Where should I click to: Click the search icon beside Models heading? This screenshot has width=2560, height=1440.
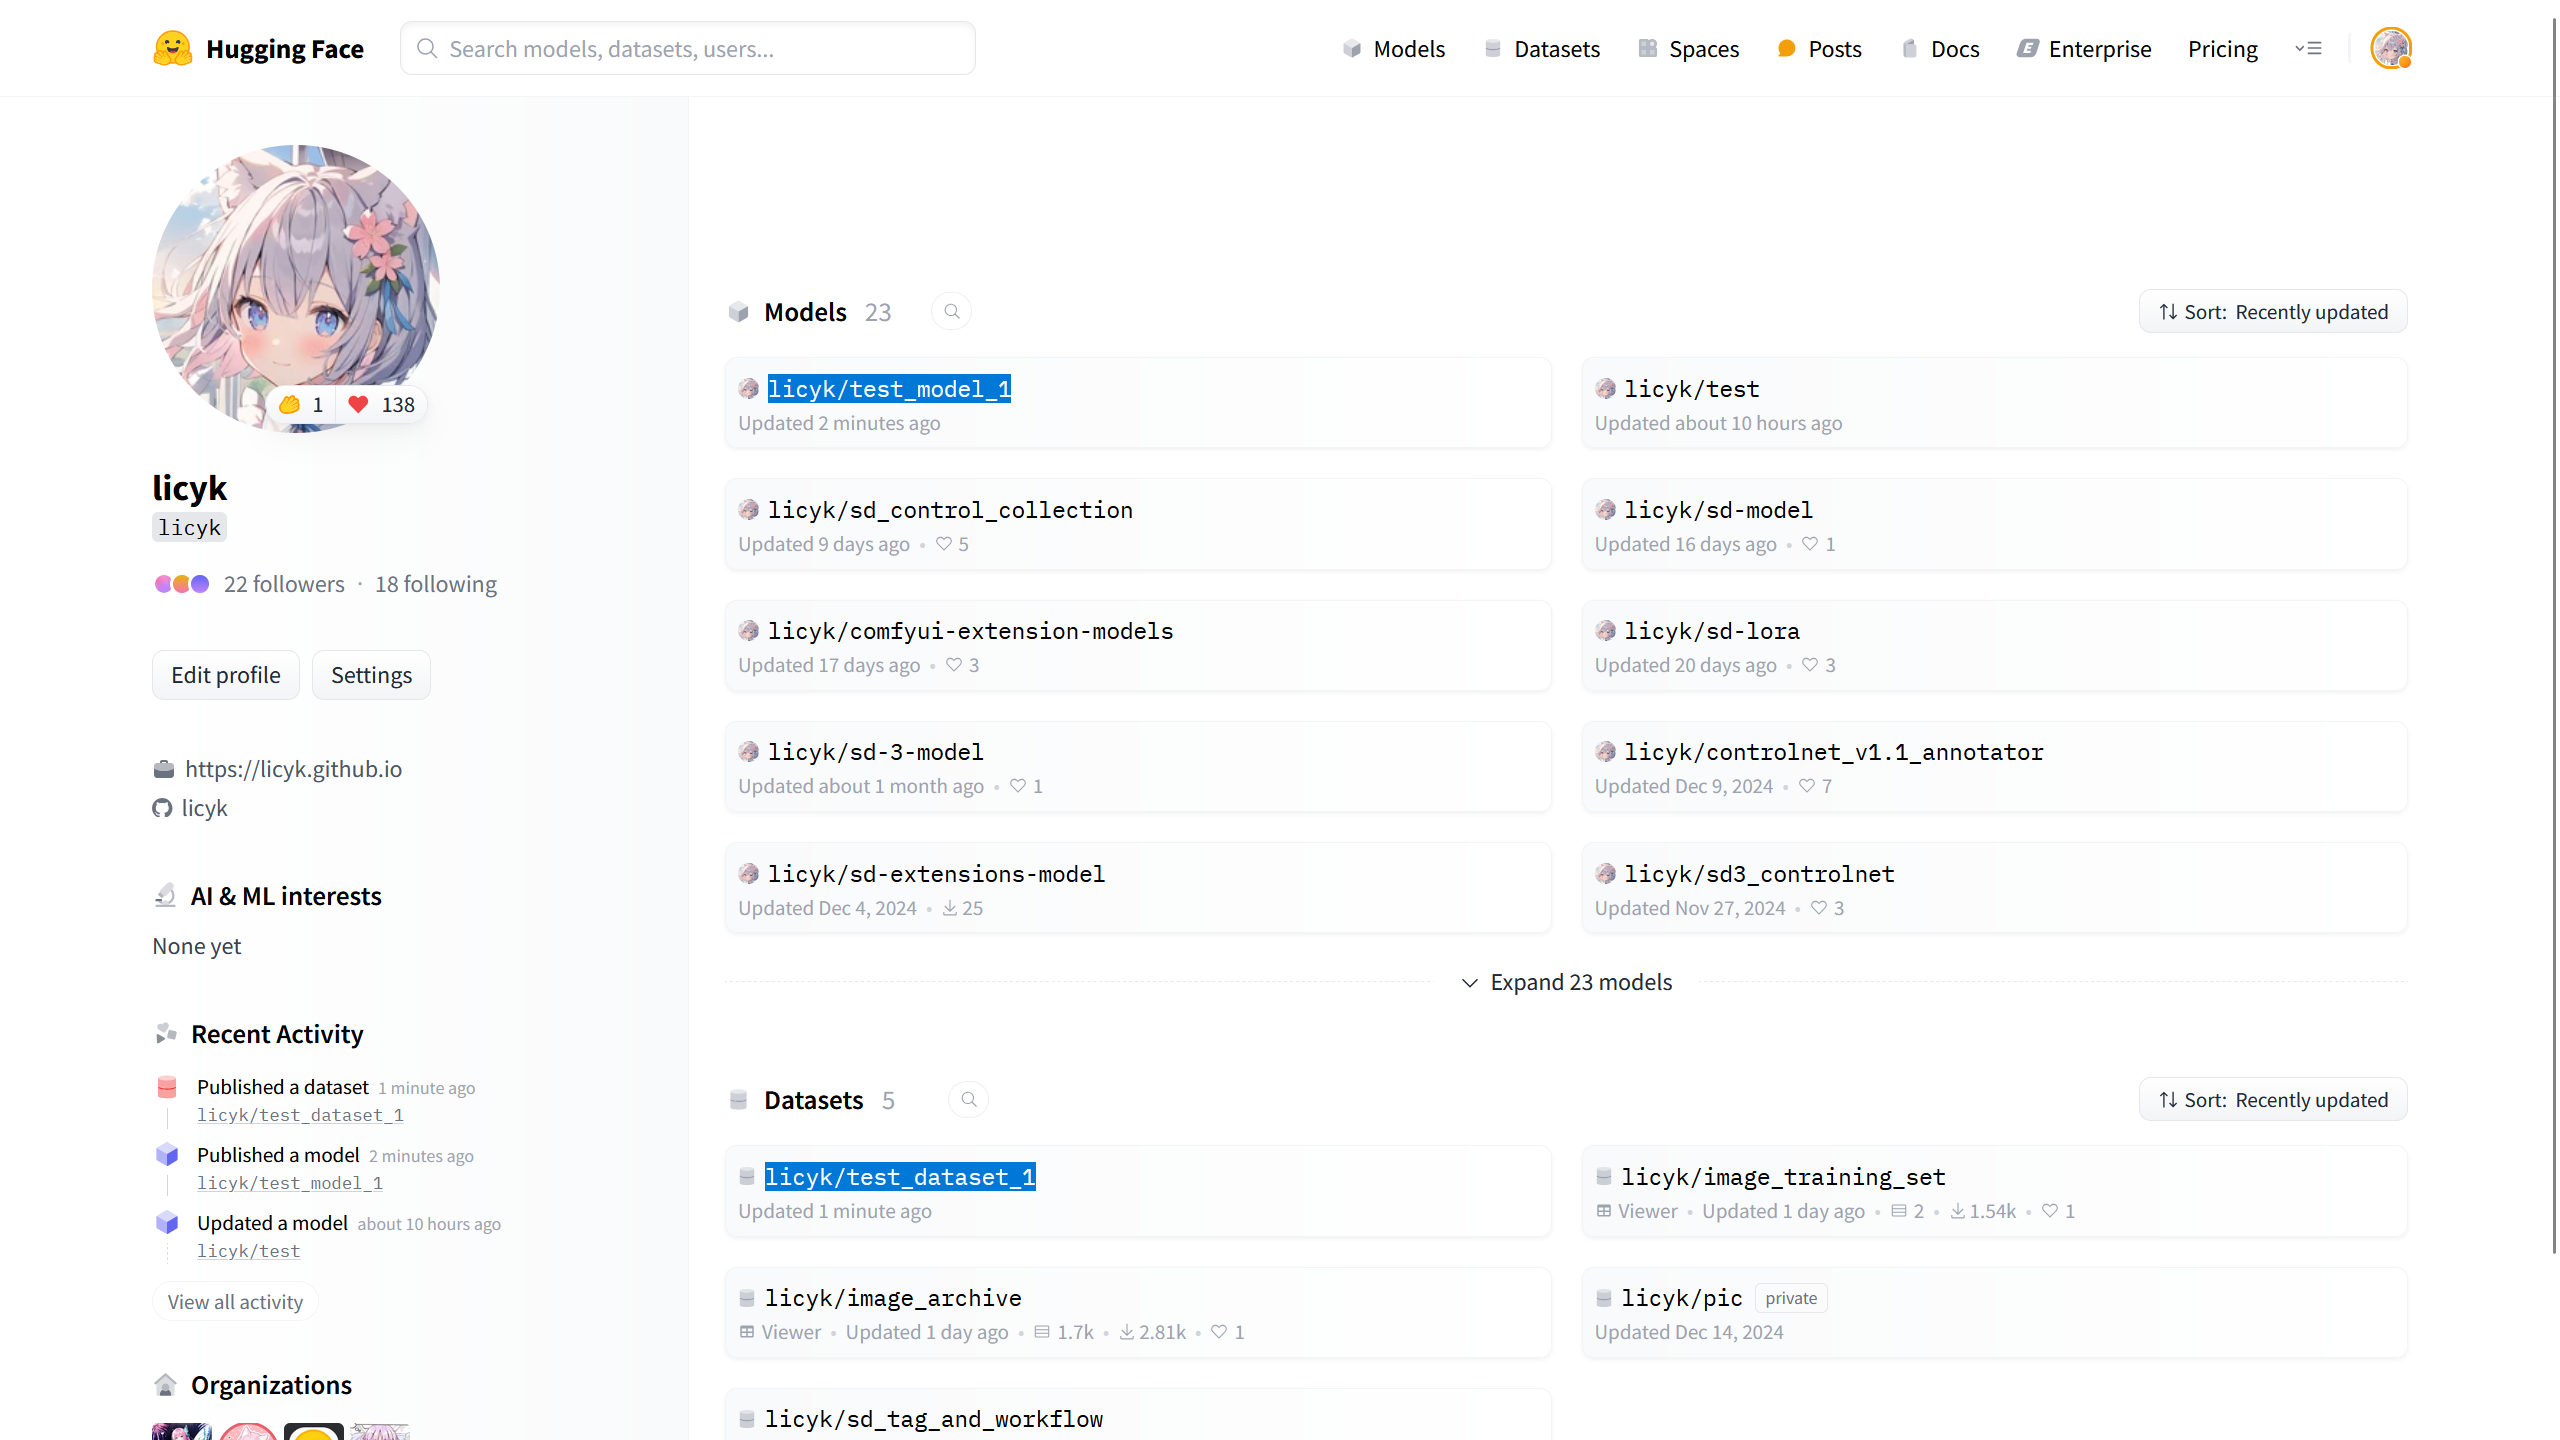[x=951, y=312]
